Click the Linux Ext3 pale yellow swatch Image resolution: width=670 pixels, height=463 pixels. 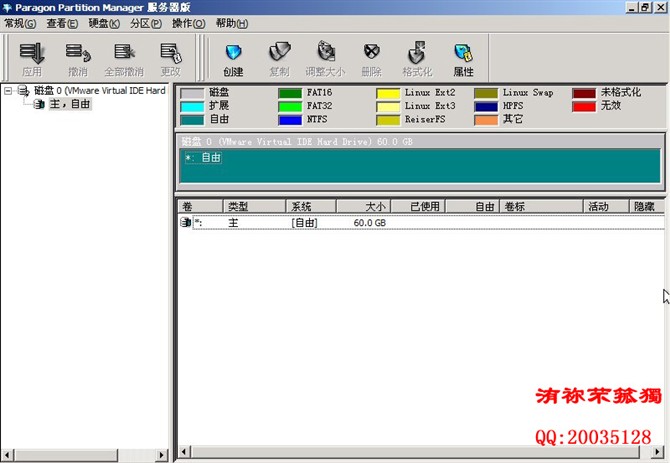click(x=388, y=106)
